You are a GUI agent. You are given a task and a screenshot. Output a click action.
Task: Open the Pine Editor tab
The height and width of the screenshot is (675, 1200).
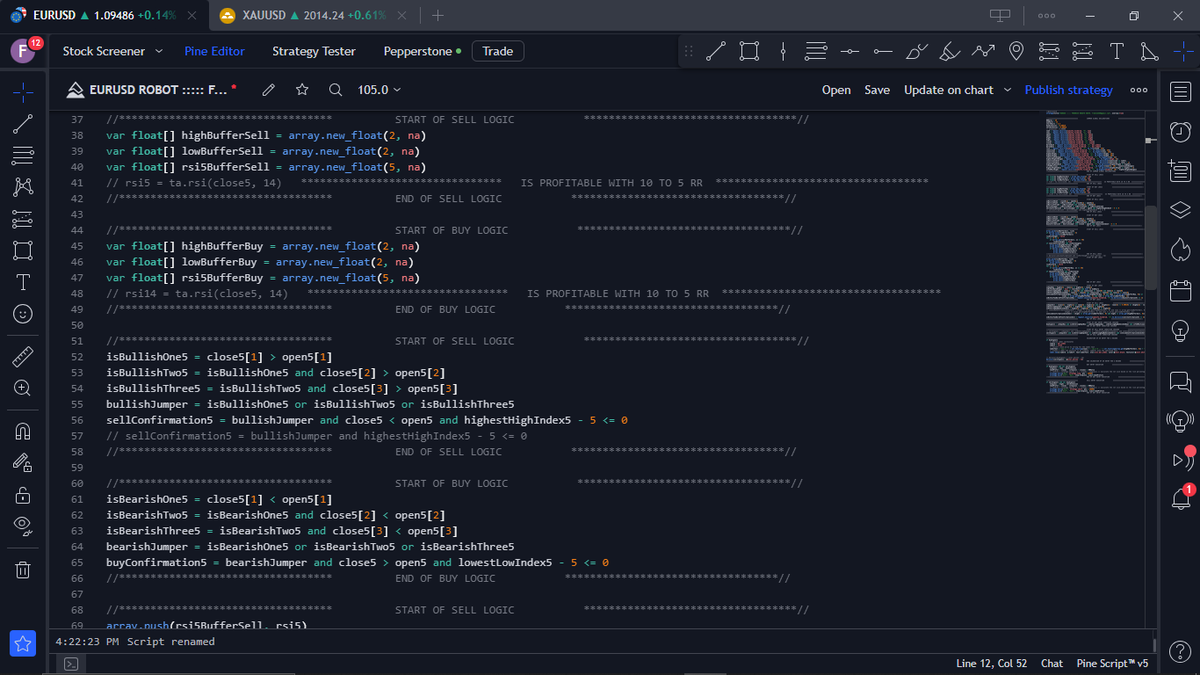tap(214, 51)
